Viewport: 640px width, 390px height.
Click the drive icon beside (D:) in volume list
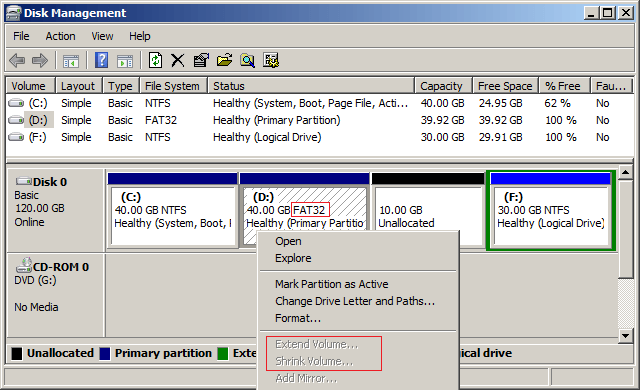click(16, 120)
